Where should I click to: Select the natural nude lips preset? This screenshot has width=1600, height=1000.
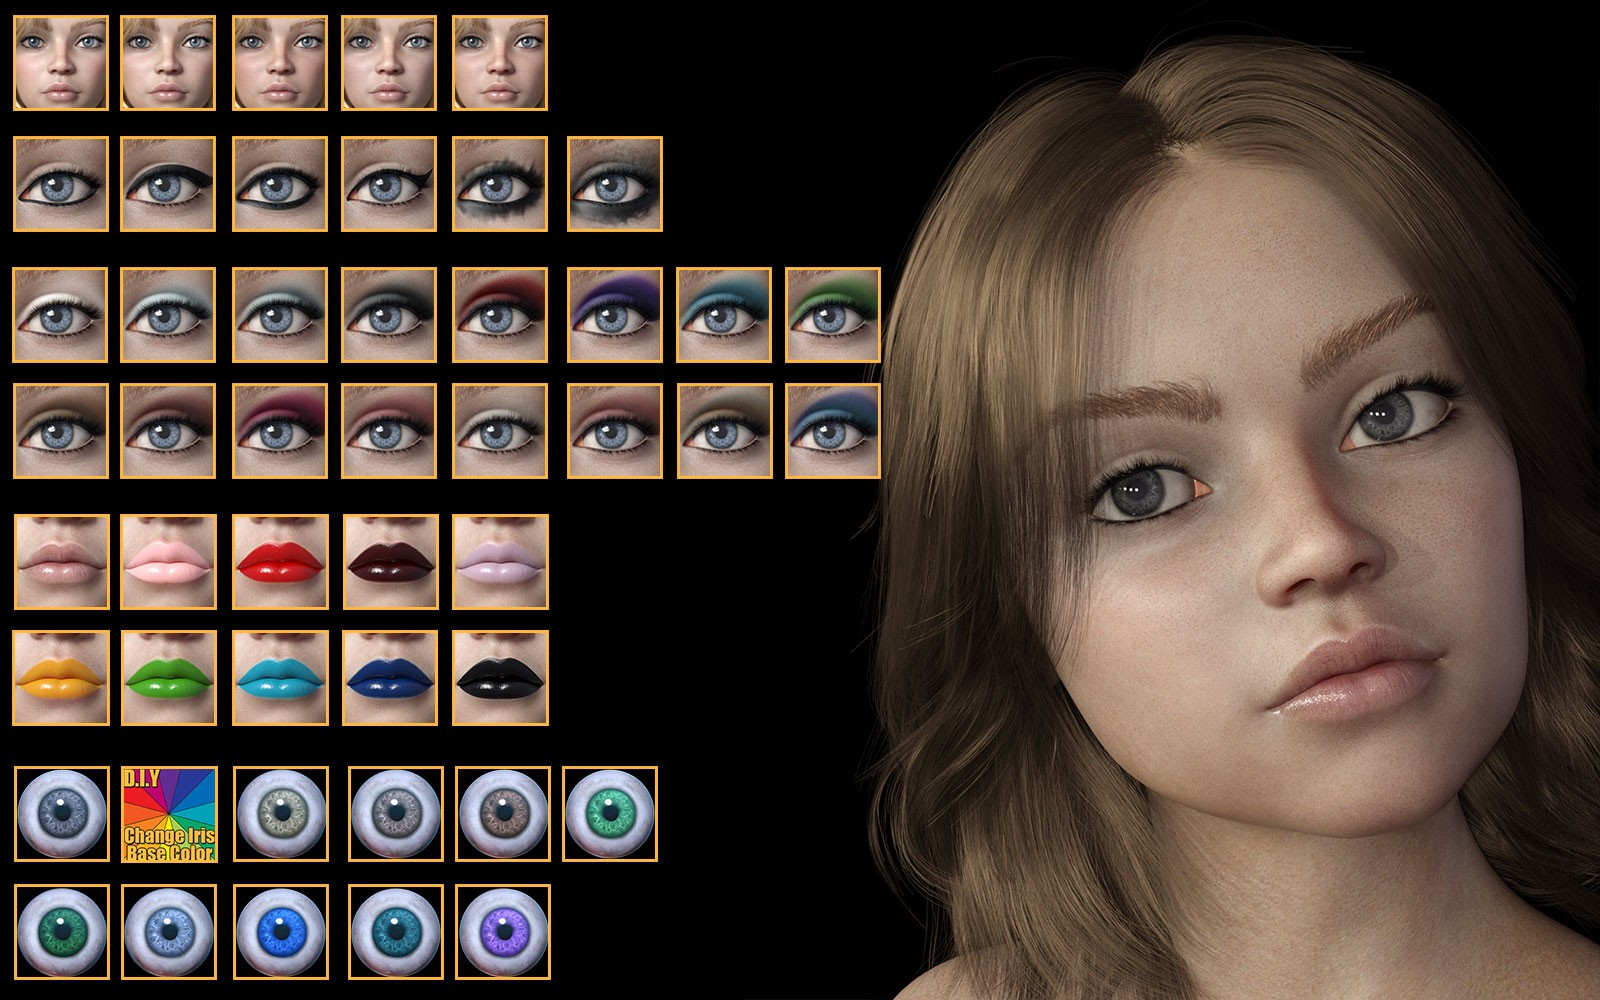(x=61, y=562)
